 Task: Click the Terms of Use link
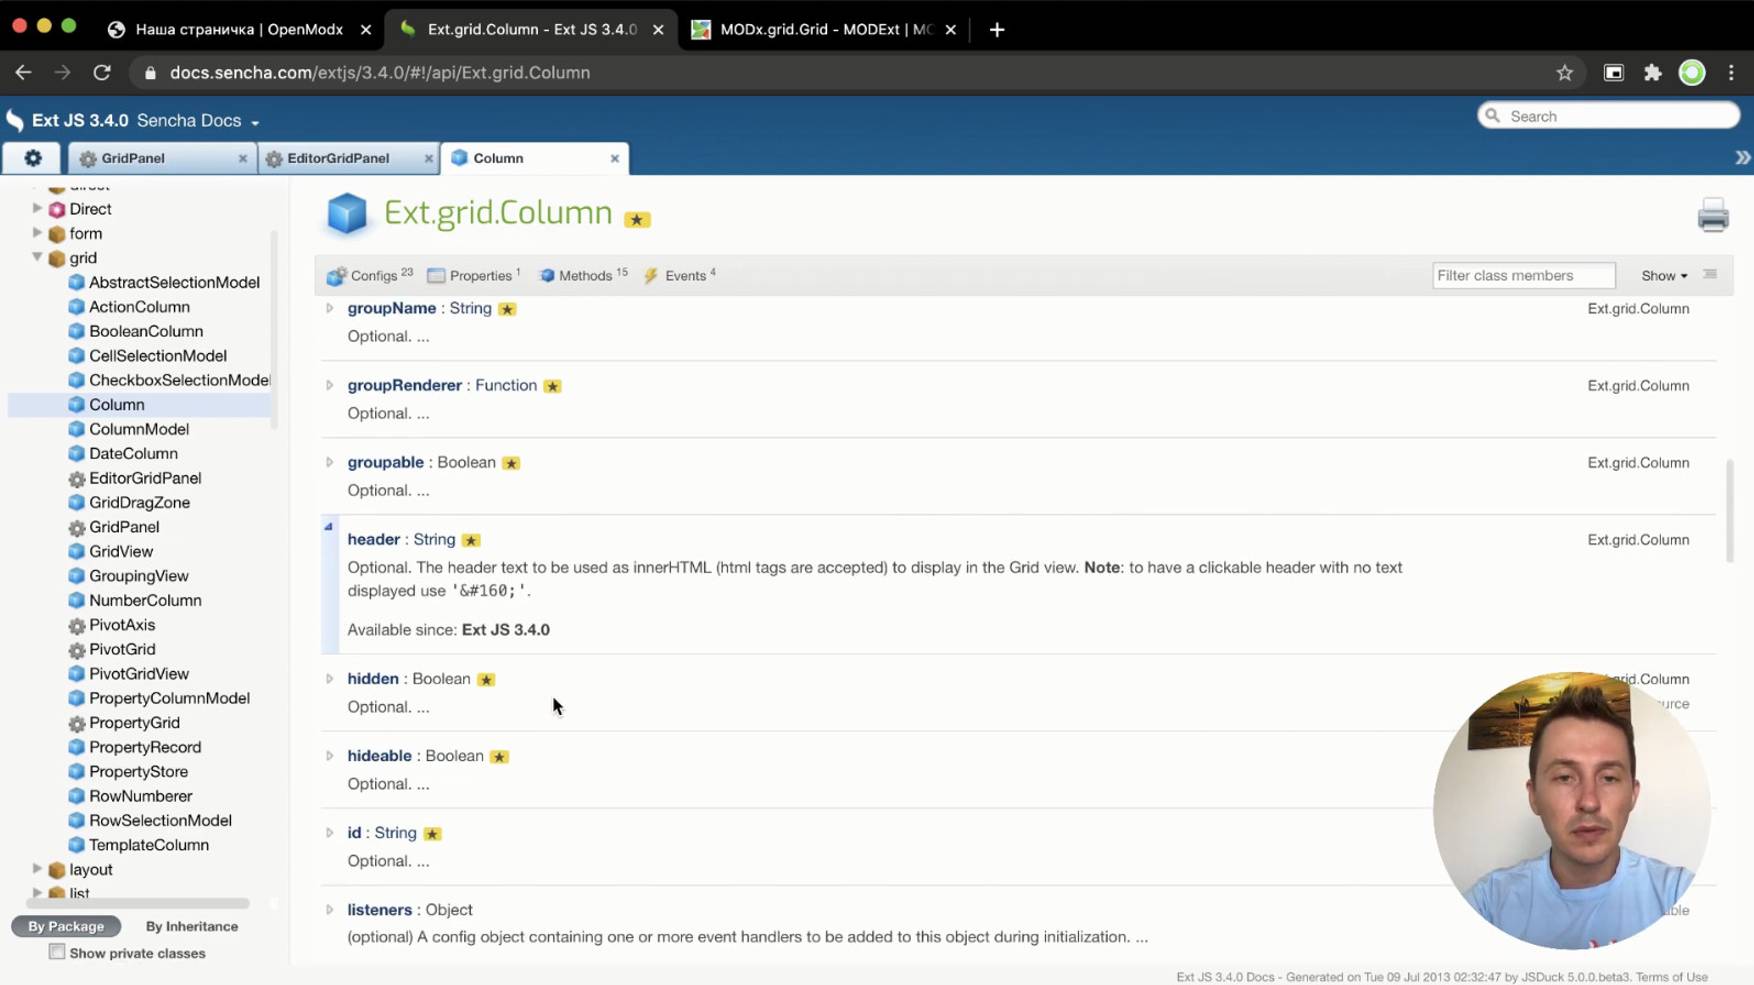pyautogui.click(x=1671, y=977)
